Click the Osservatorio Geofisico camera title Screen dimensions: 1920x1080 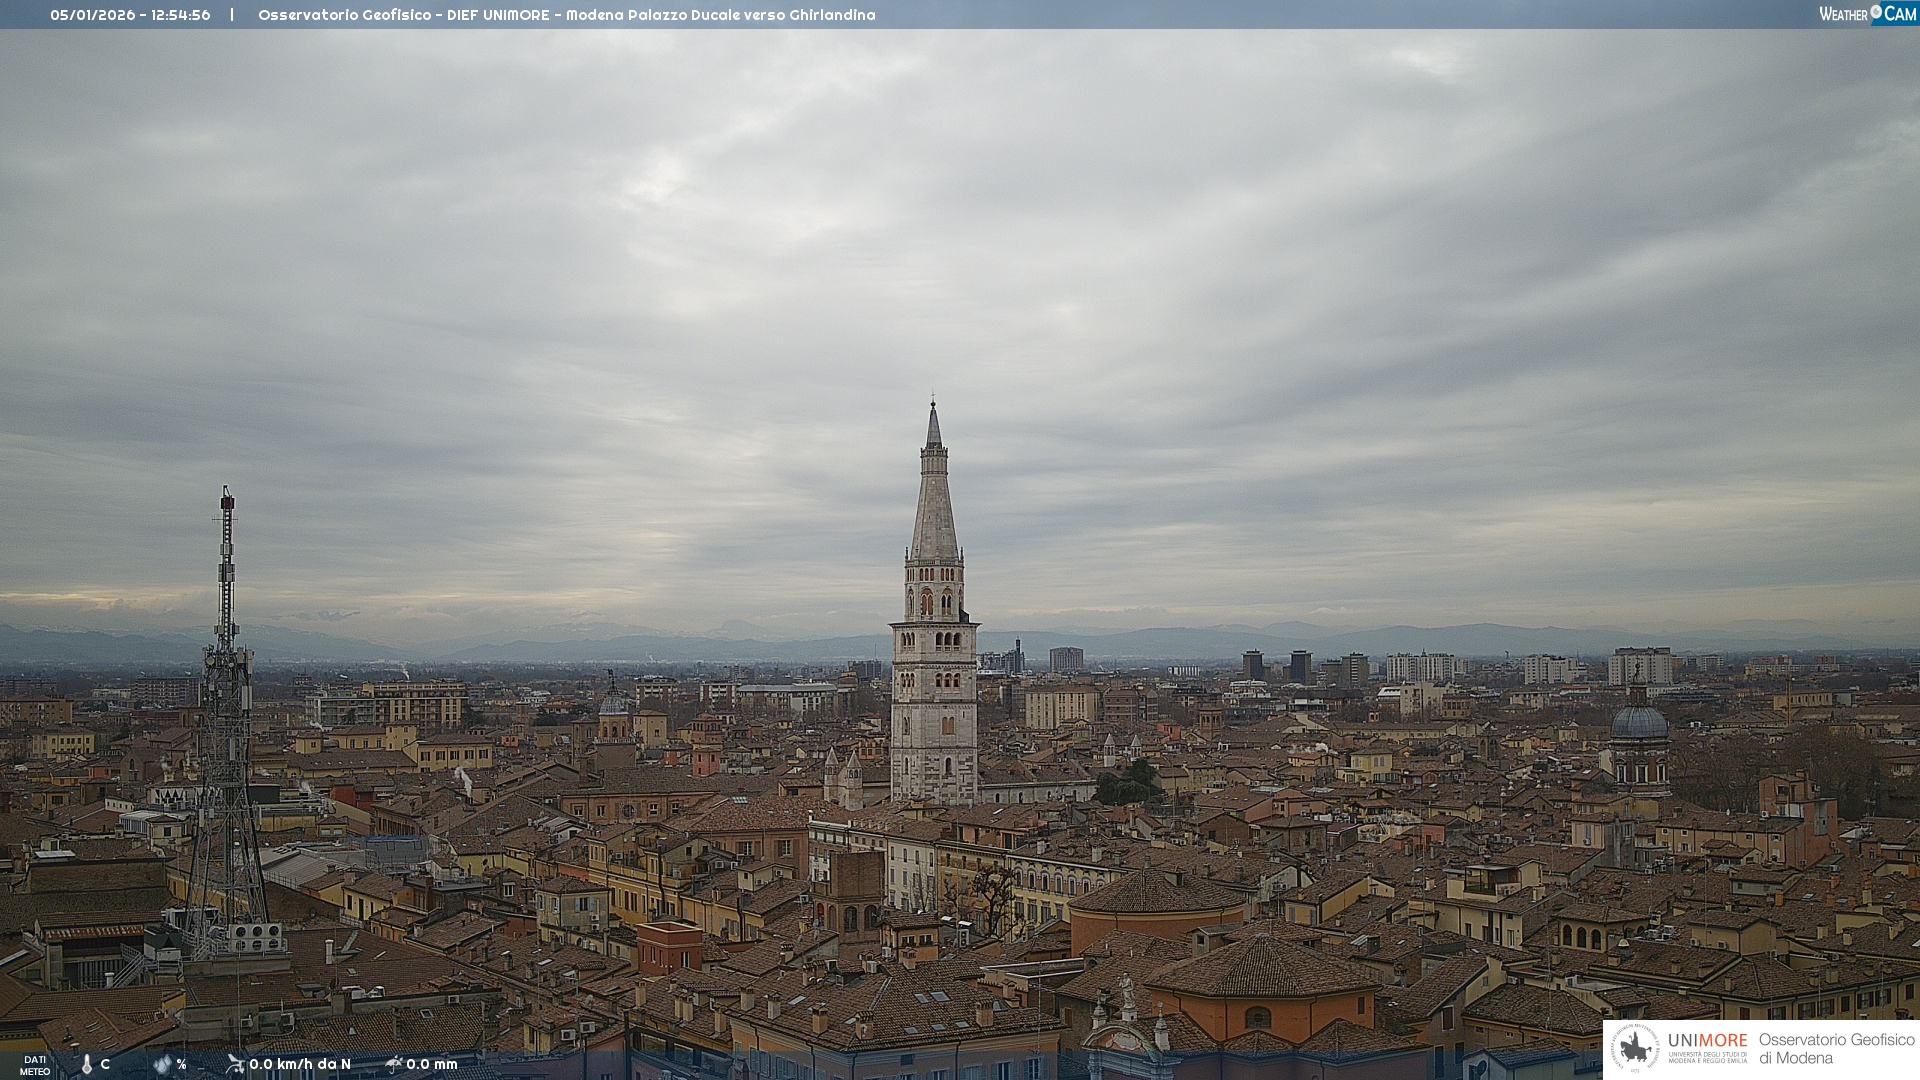566,15
